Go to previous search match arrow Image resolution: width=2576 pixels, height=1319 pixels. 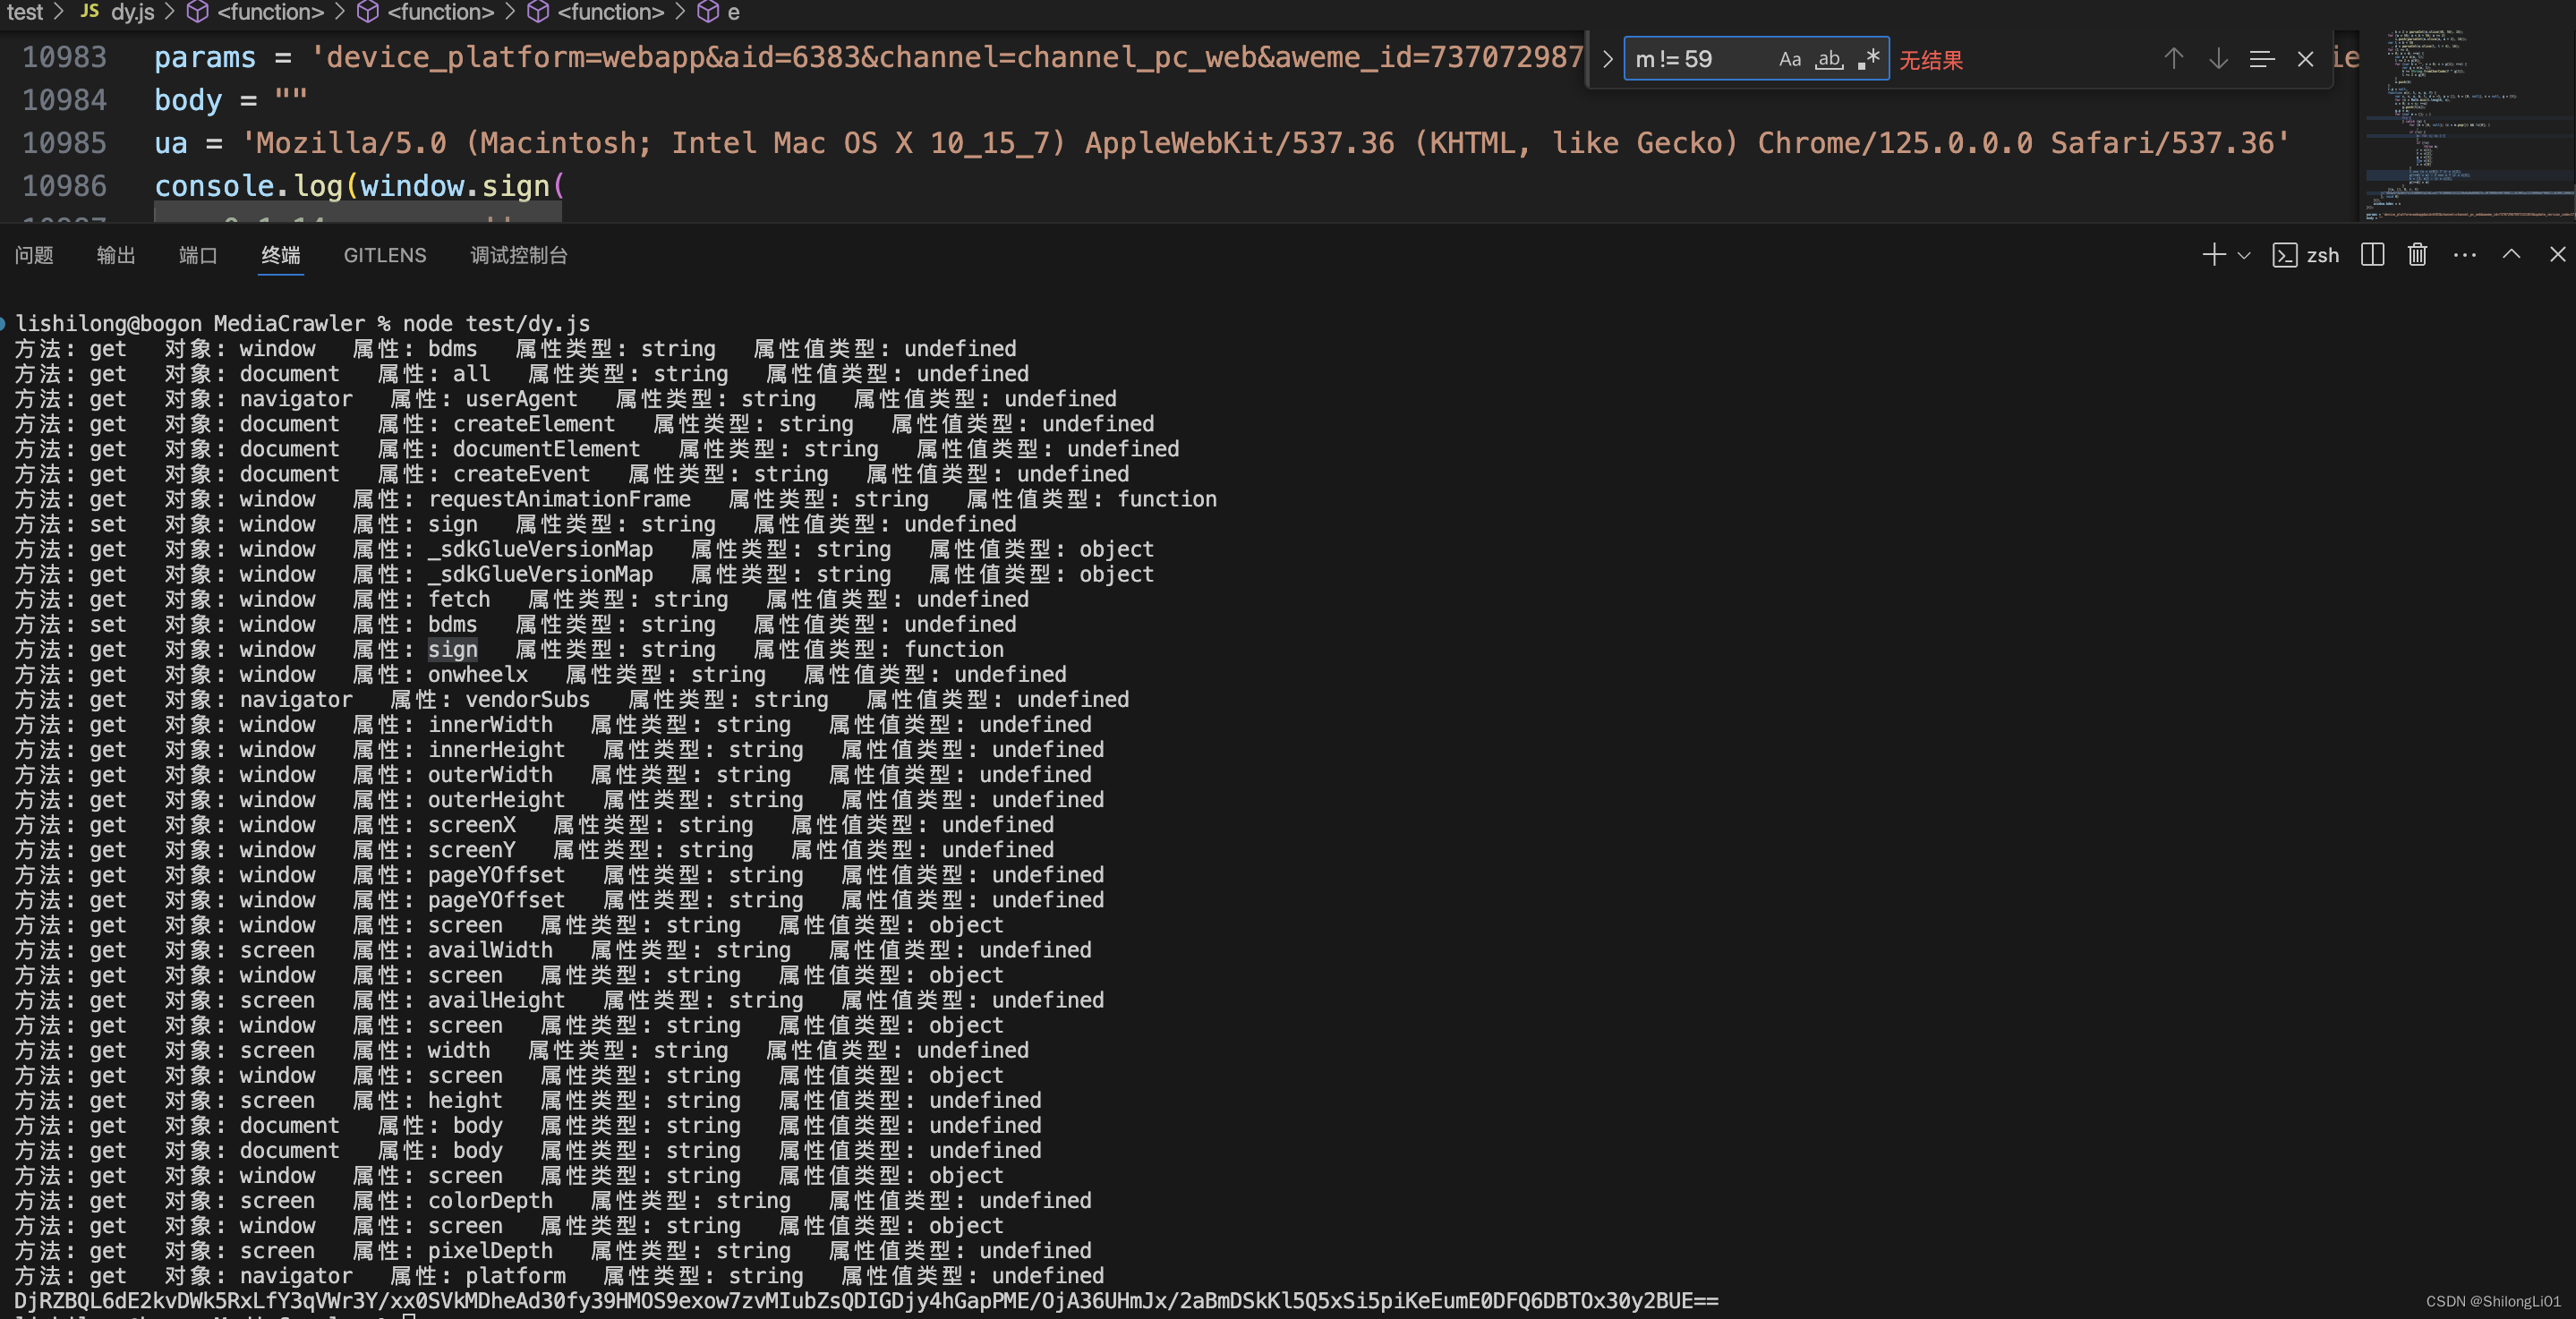[2173, 59]
